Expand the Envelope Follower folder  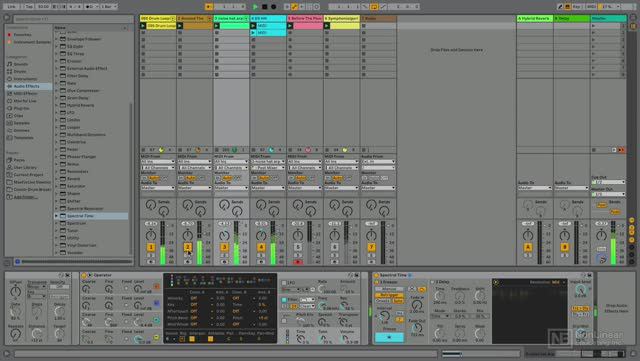(x=57, y=39)
